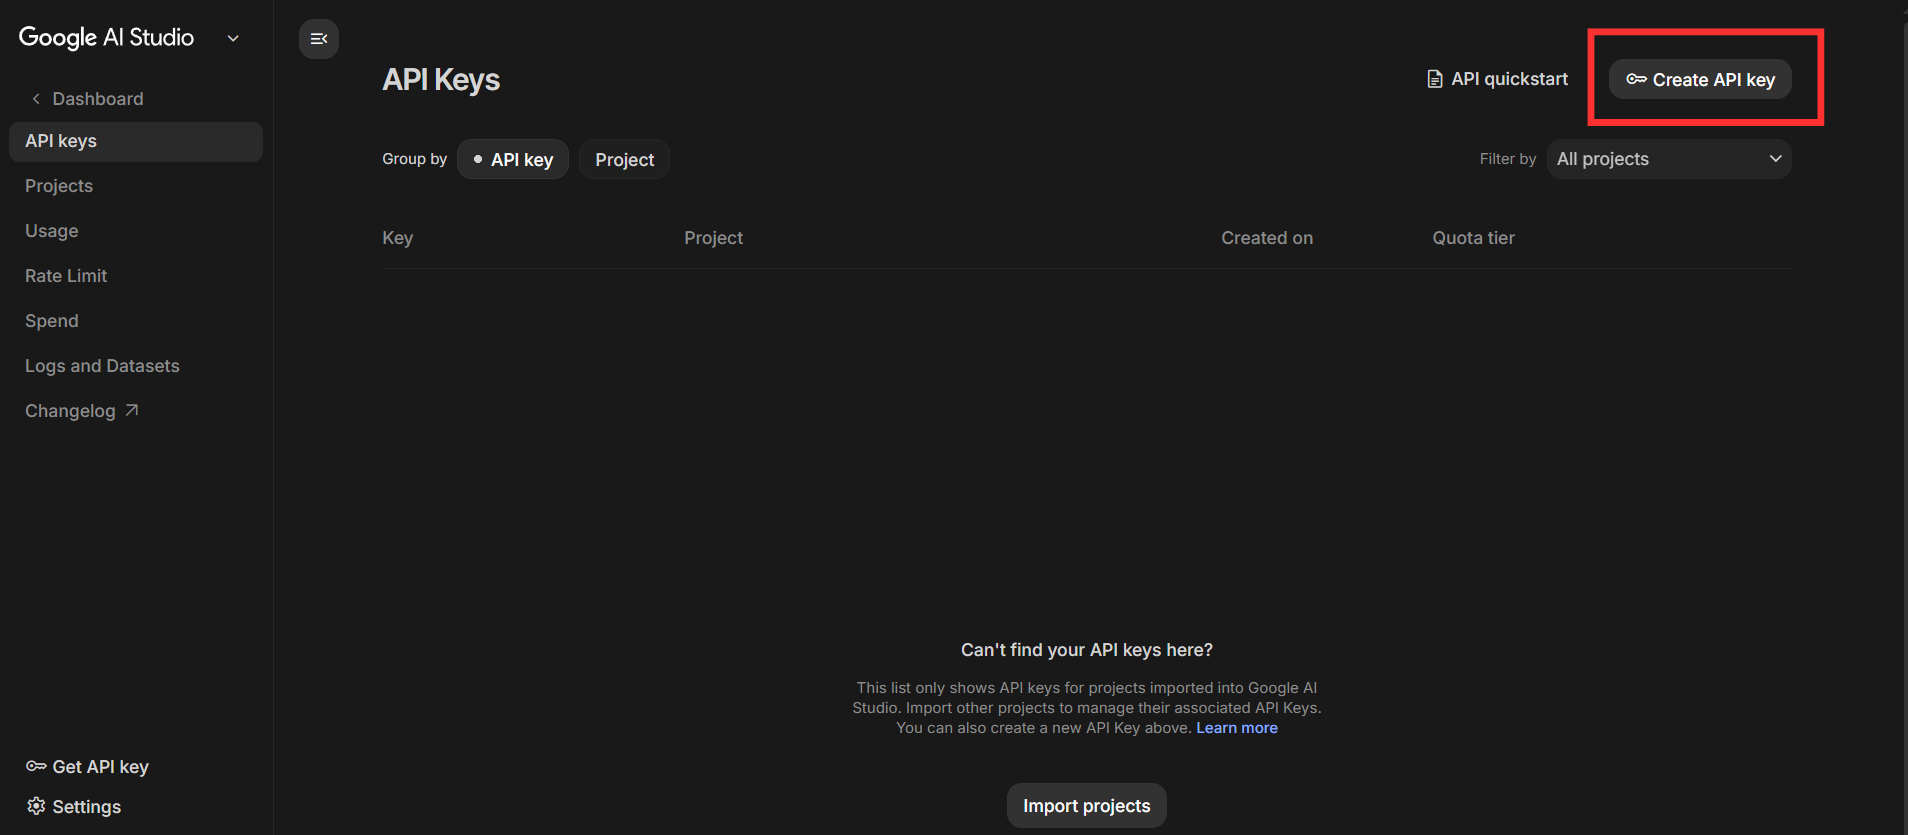
Task: Open the Rate Limit page
Action: point(66,276)
